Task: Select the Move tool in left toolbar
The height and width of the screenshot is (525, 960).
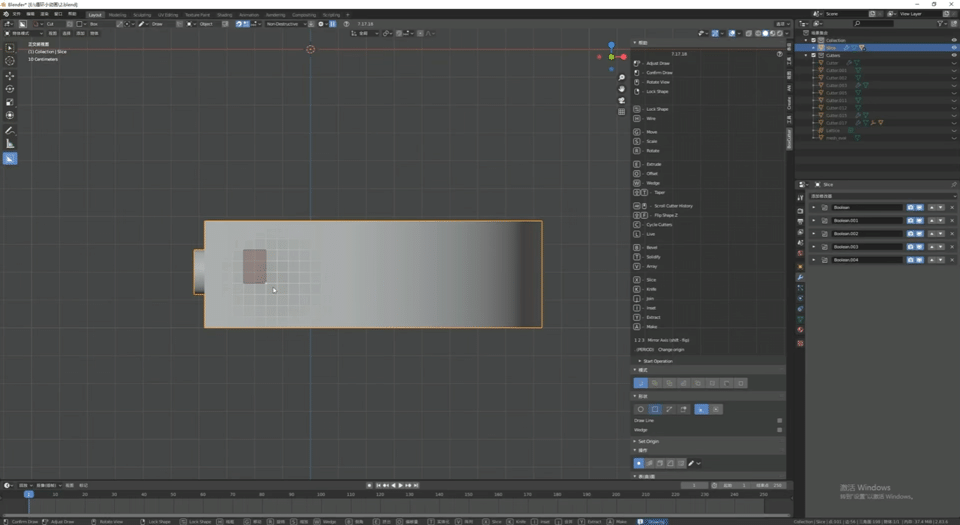Action: [x=10, y=76]
